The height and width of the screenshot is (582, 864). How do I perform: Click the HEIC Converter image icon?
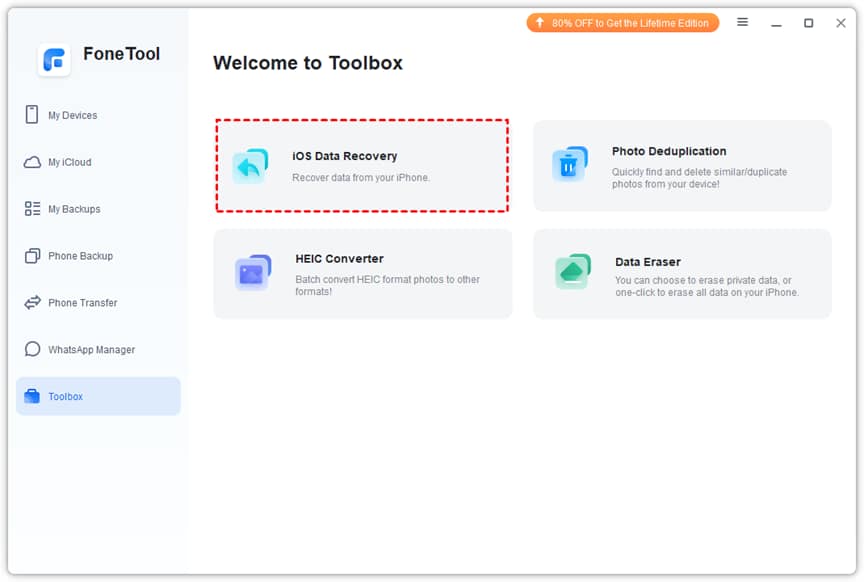252,272
